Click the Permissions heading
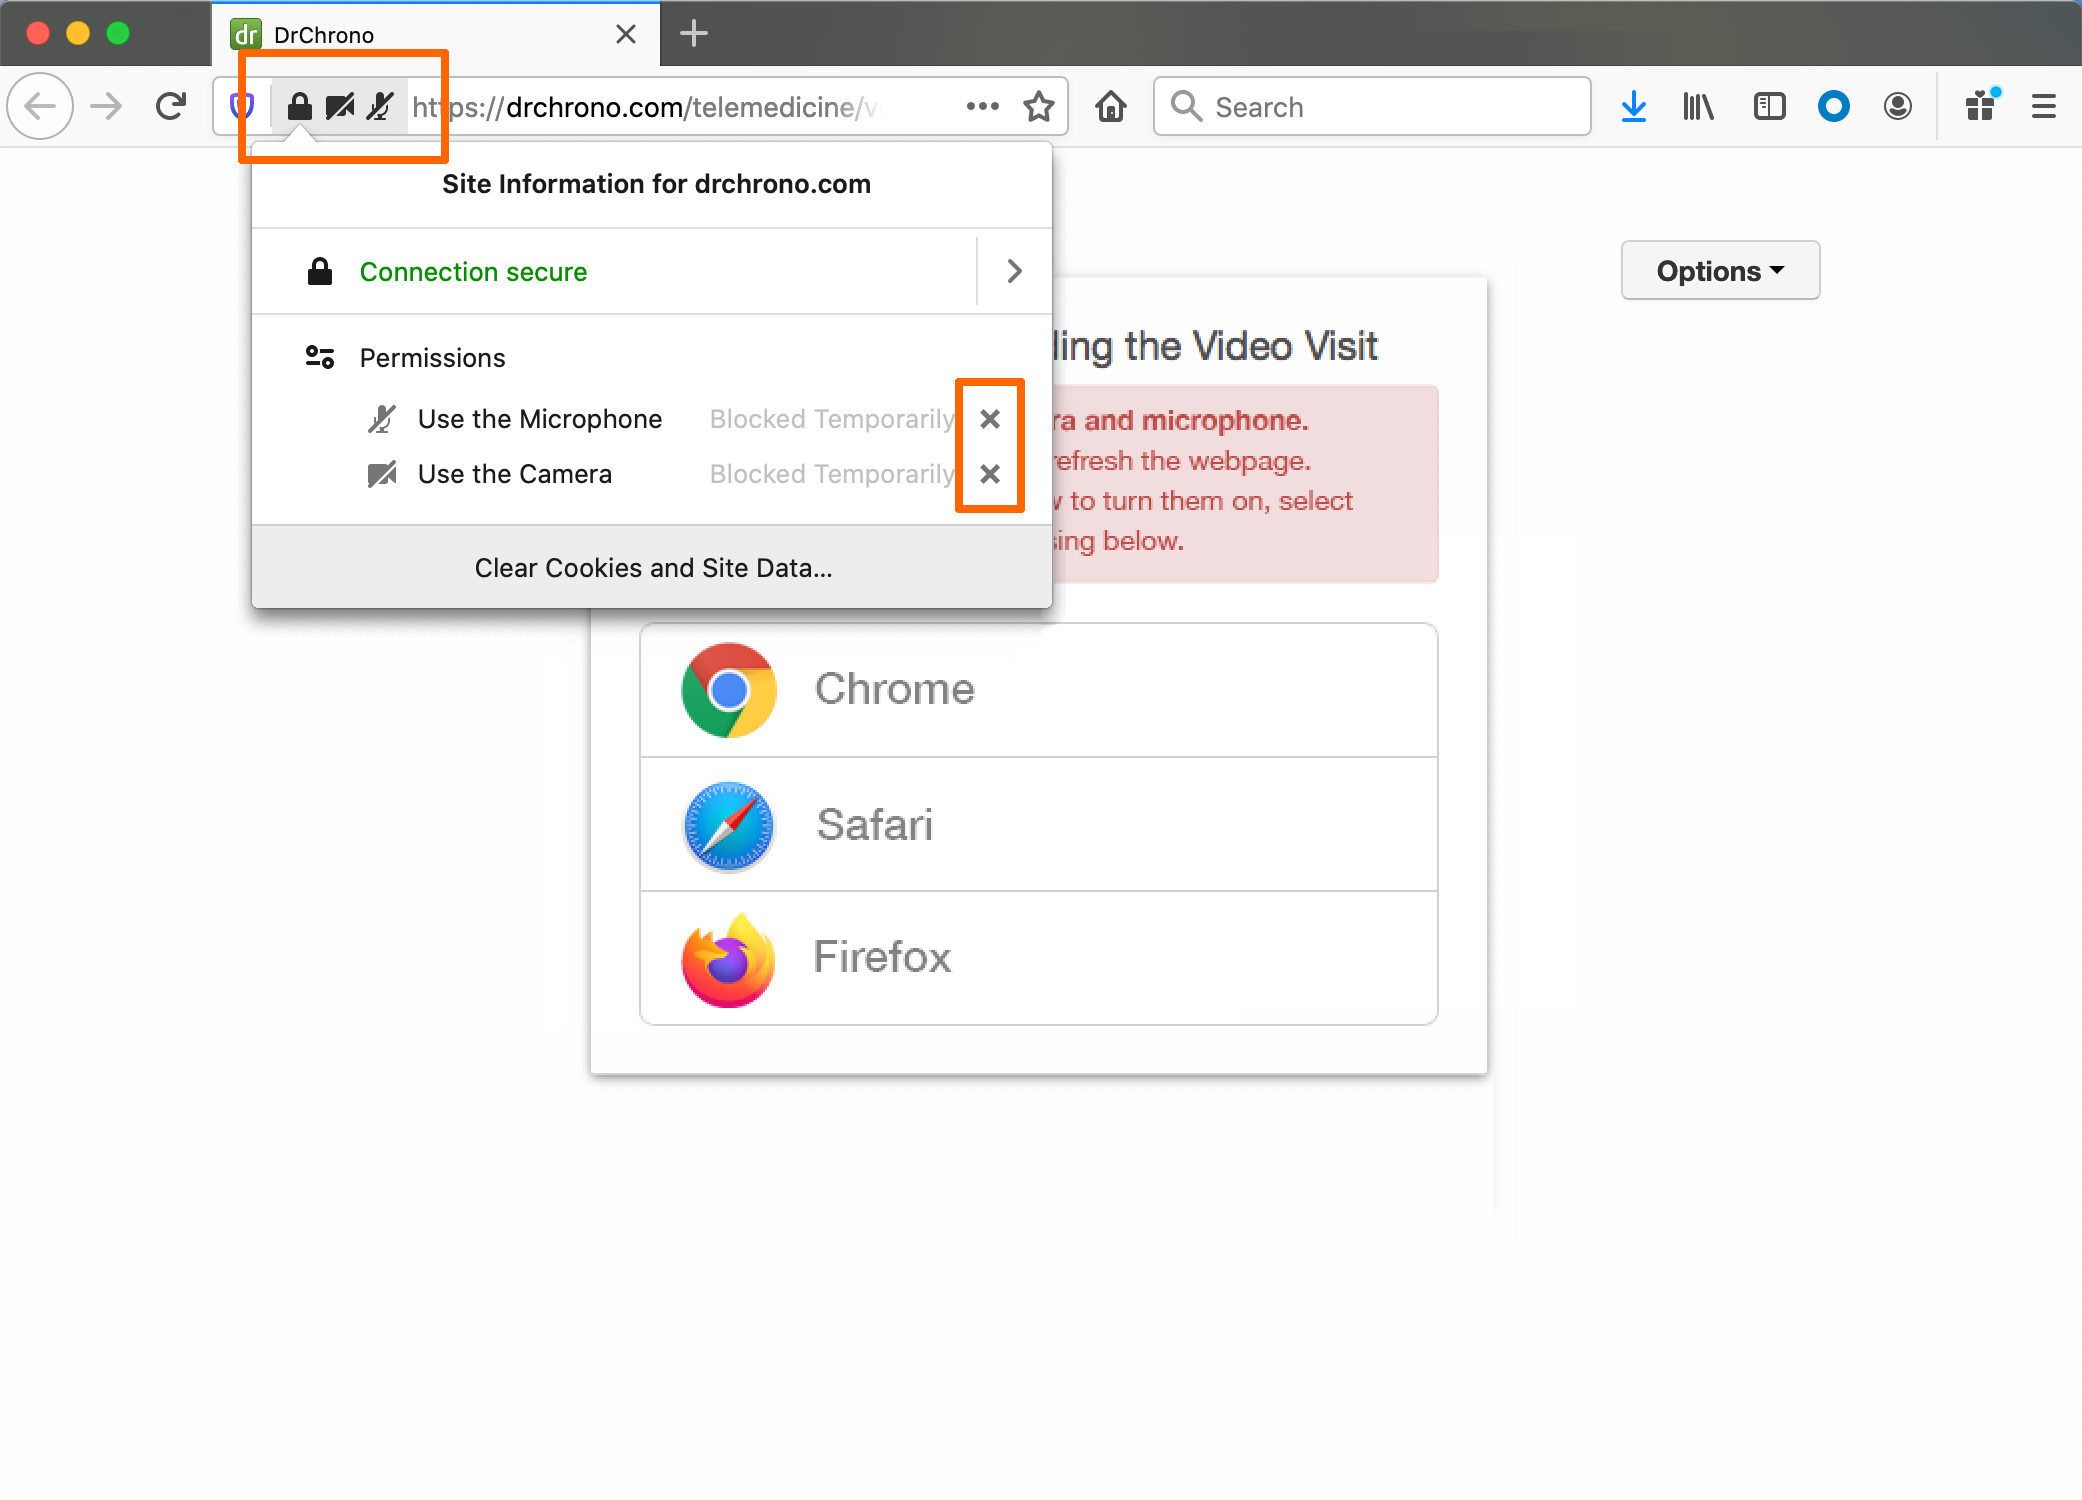Viewport: 2082px width, 1500px height. [432, 358]
